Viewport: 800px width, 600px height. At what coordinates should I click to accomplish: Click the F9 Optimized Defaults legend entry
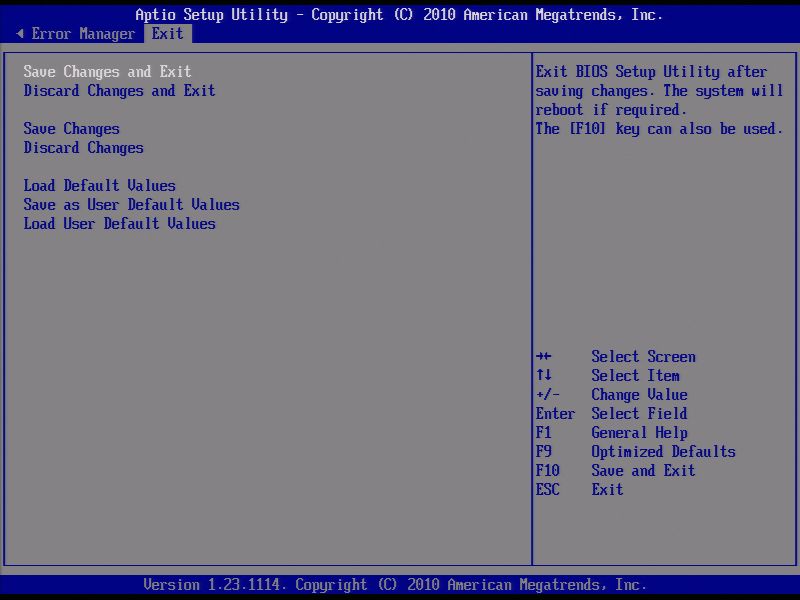click(x=637, y=451)
